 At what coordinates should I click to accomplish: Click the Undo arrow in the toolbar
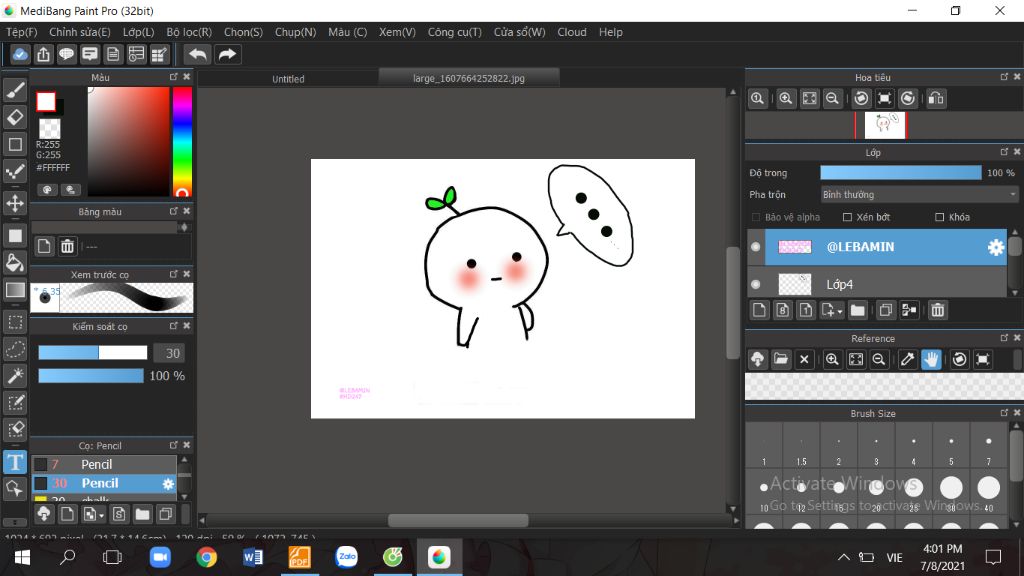(x=197, y=54)
